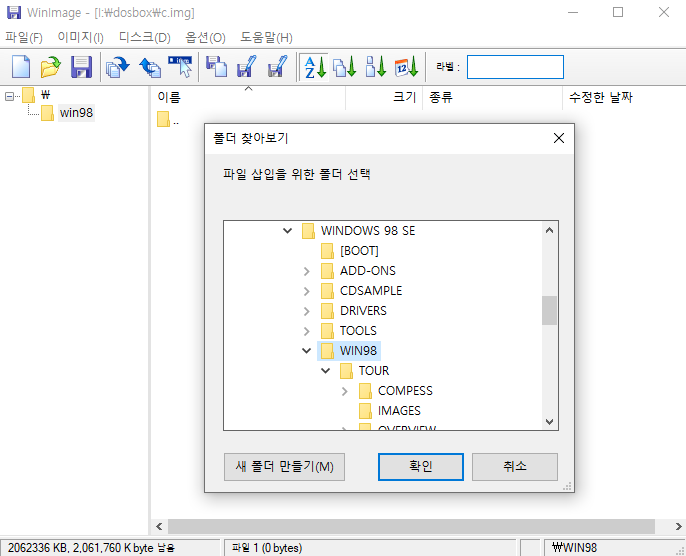Expand the TOOLS folder

(x=307, y=331)
